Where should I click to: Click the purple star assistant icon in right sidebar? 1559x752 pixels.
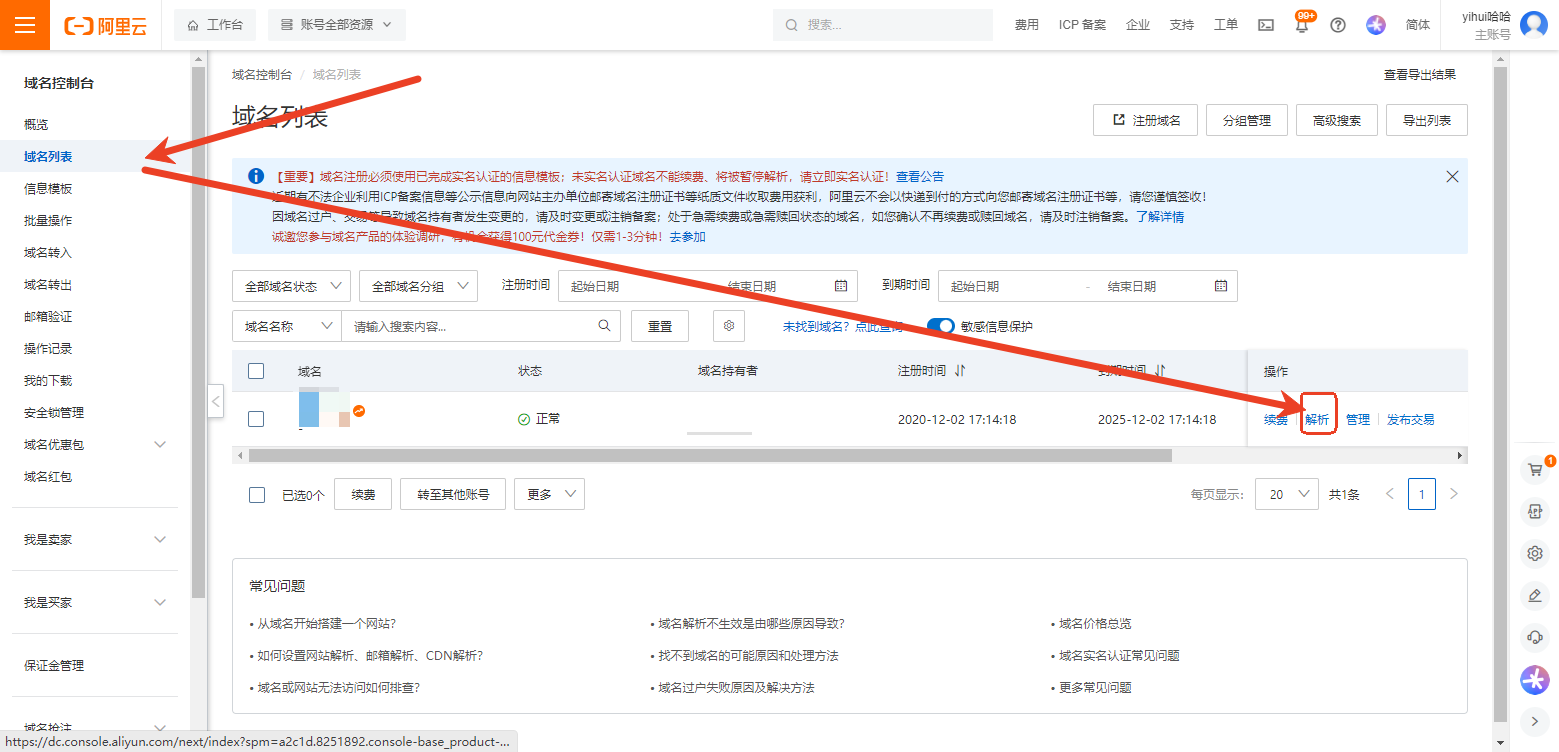coord(1534,680)
